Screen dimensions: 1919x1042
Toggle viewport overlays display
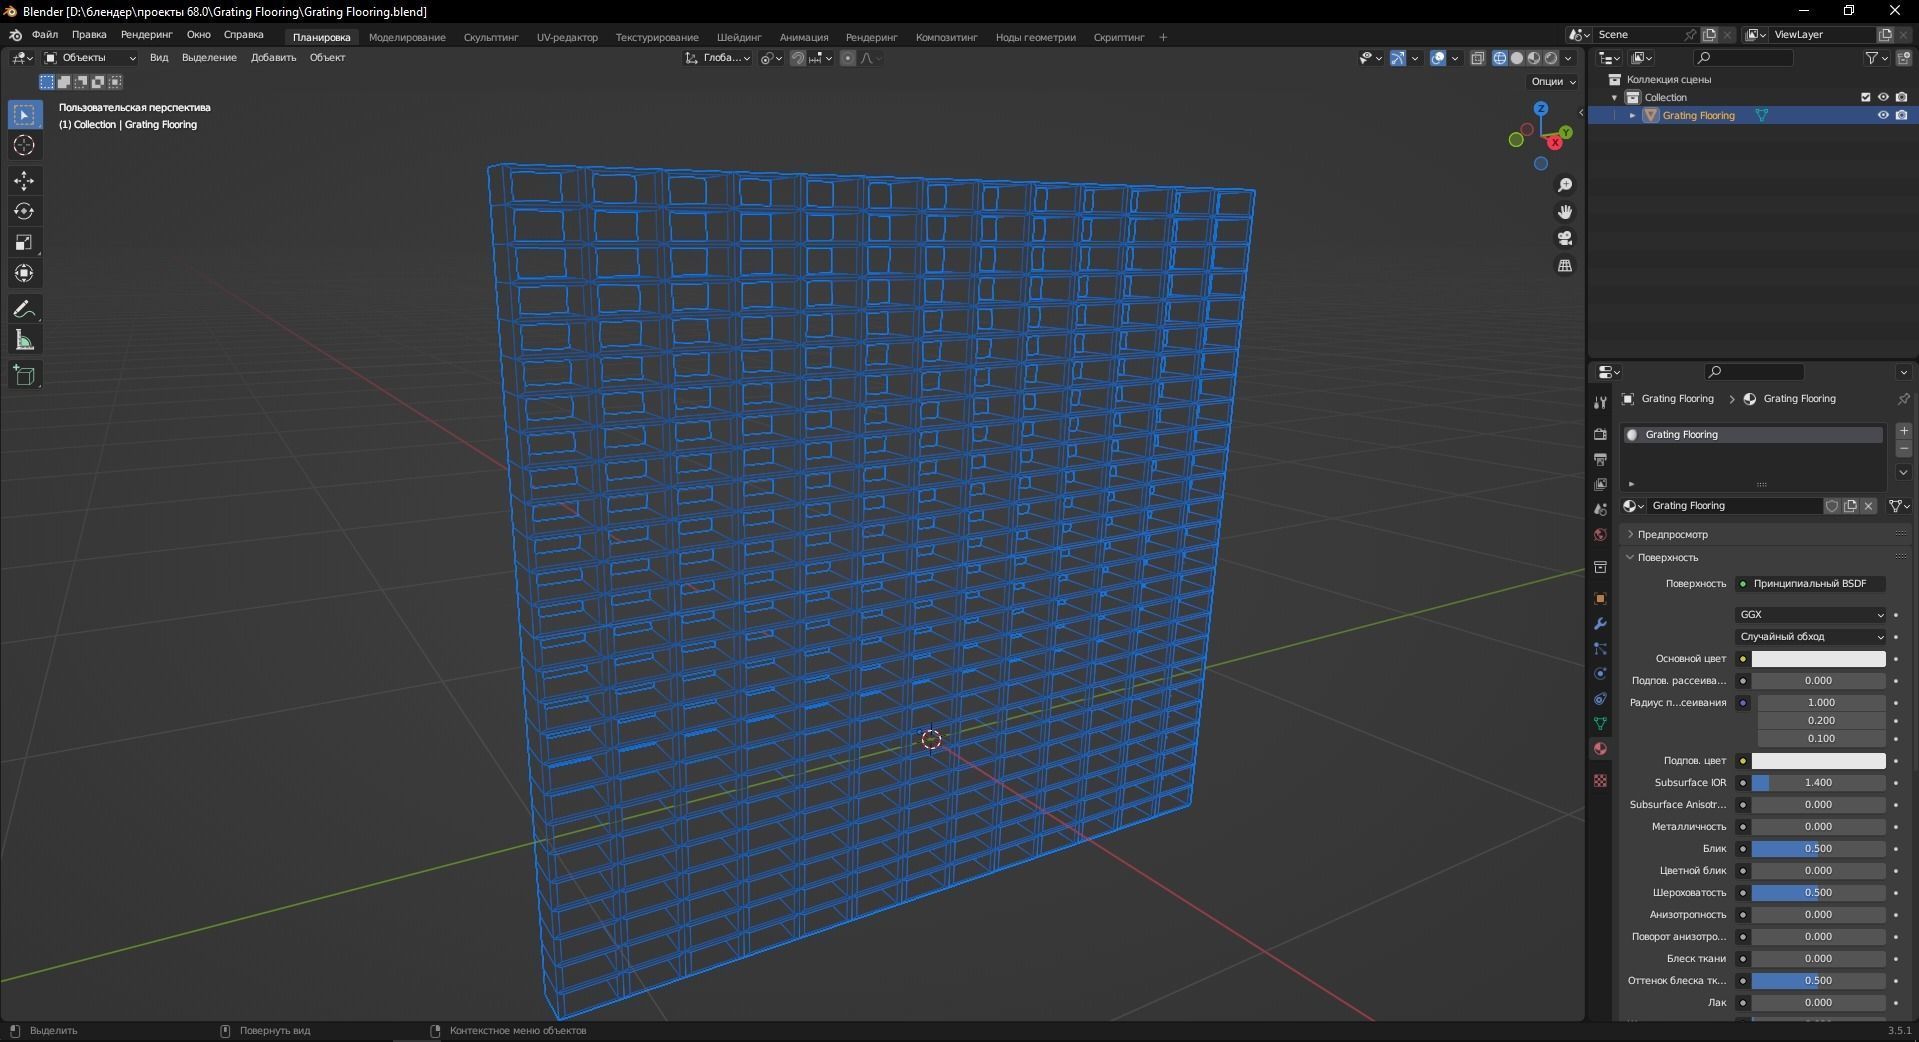tap(1438, 58)
